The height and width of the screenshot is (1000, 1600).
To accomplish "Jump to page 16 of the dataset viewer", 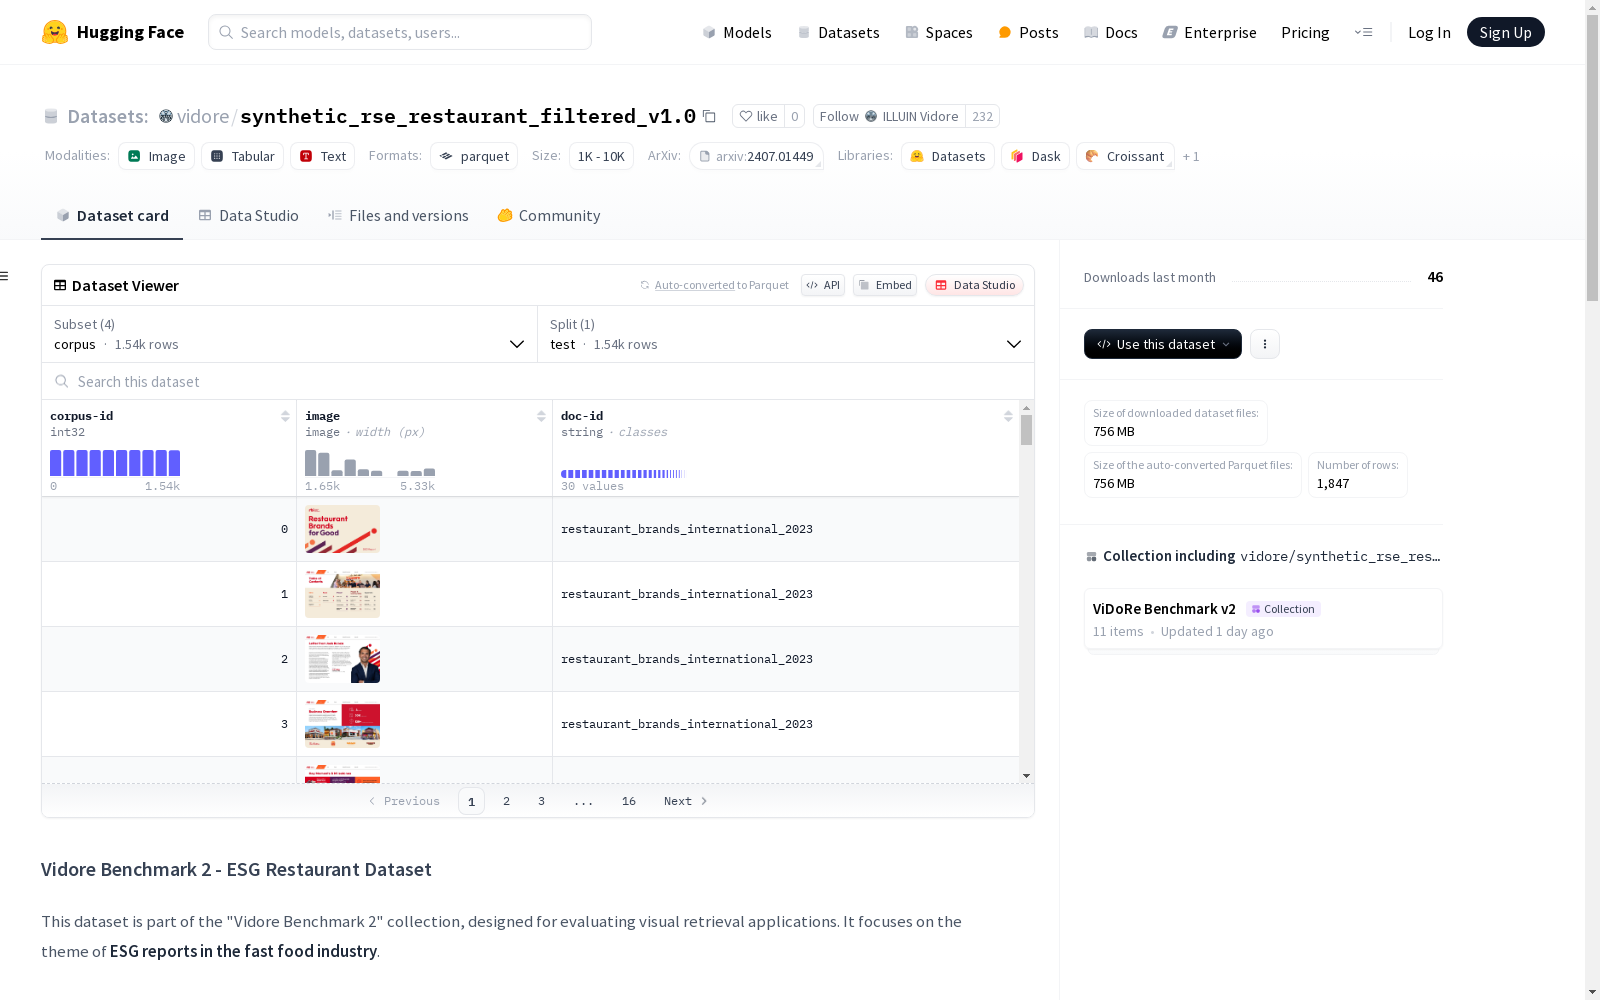I will click(629, 801).
